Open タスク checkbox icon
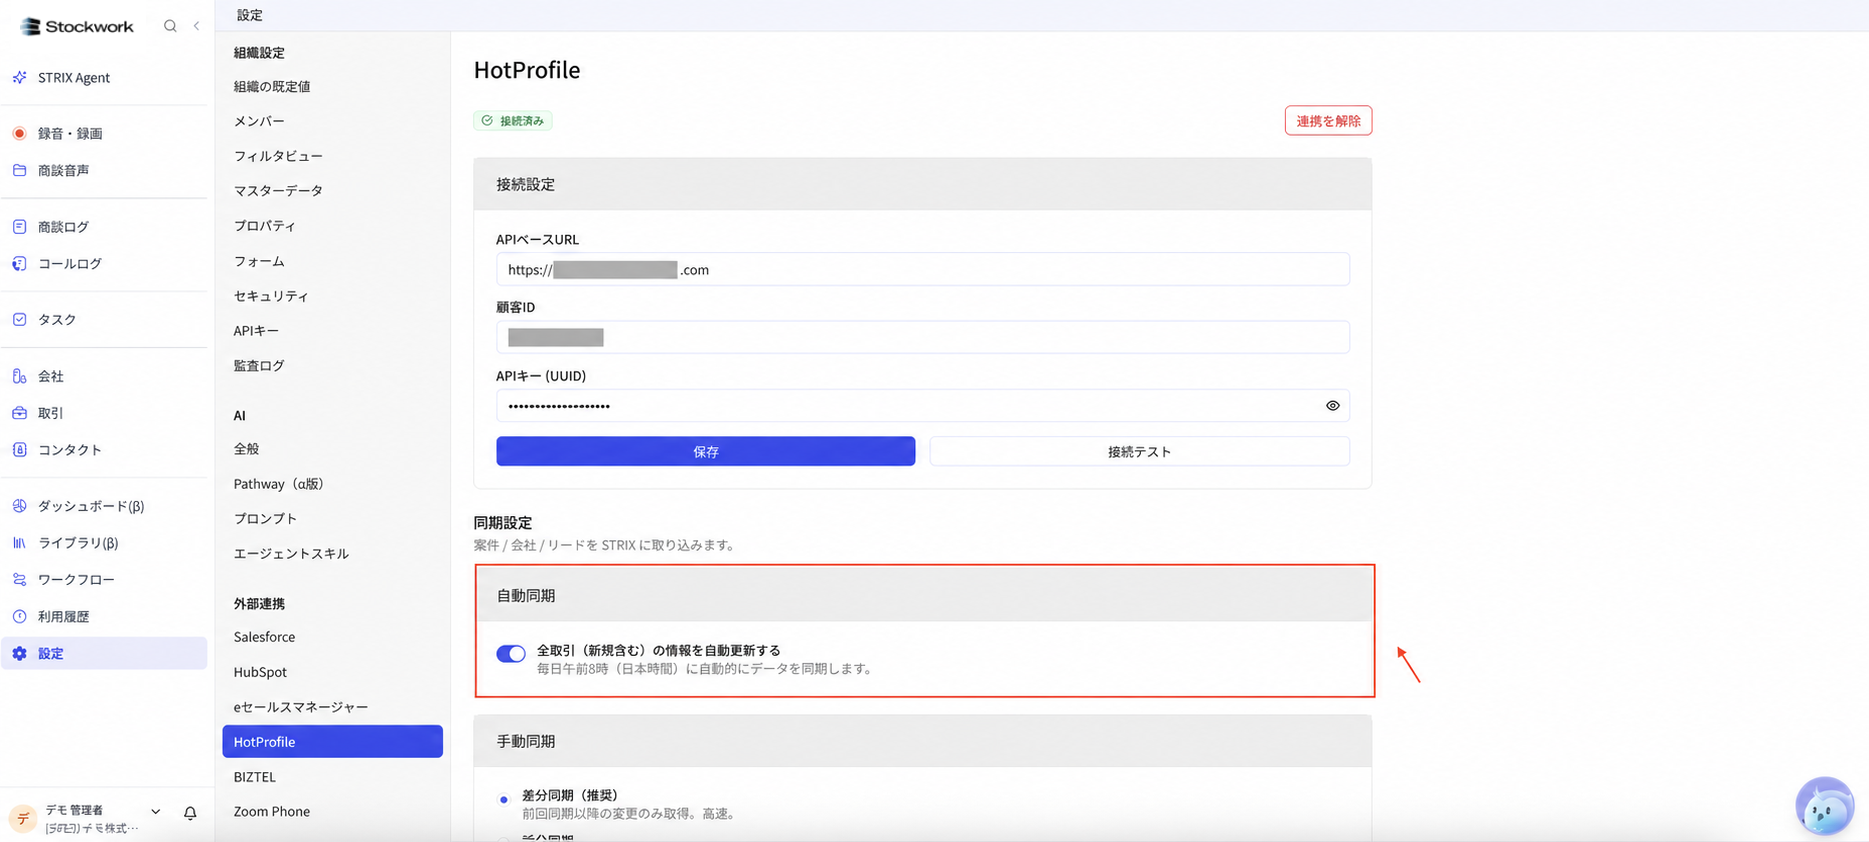The width and height of the screenshot is (1869, 842). (x=19, y=320)
